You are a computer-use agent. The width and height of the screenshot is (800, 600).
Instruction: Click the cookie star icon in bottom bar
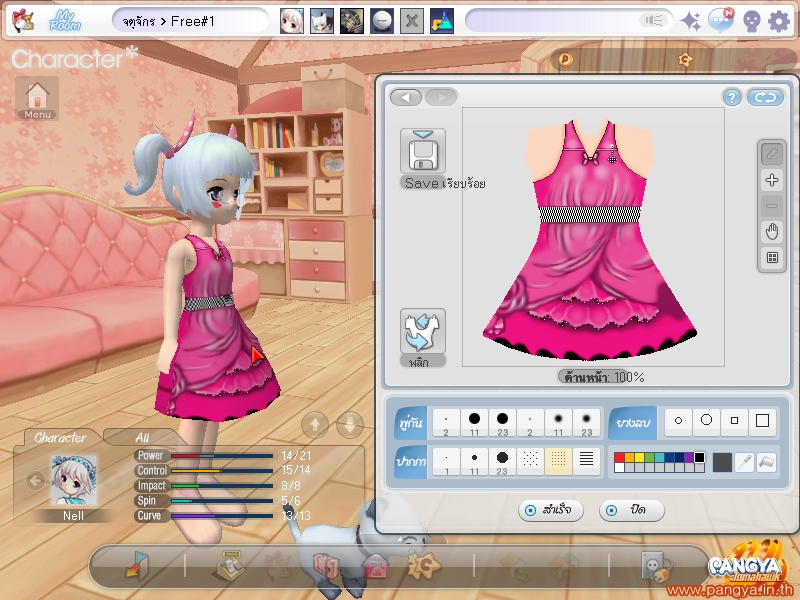coord(423,565)
